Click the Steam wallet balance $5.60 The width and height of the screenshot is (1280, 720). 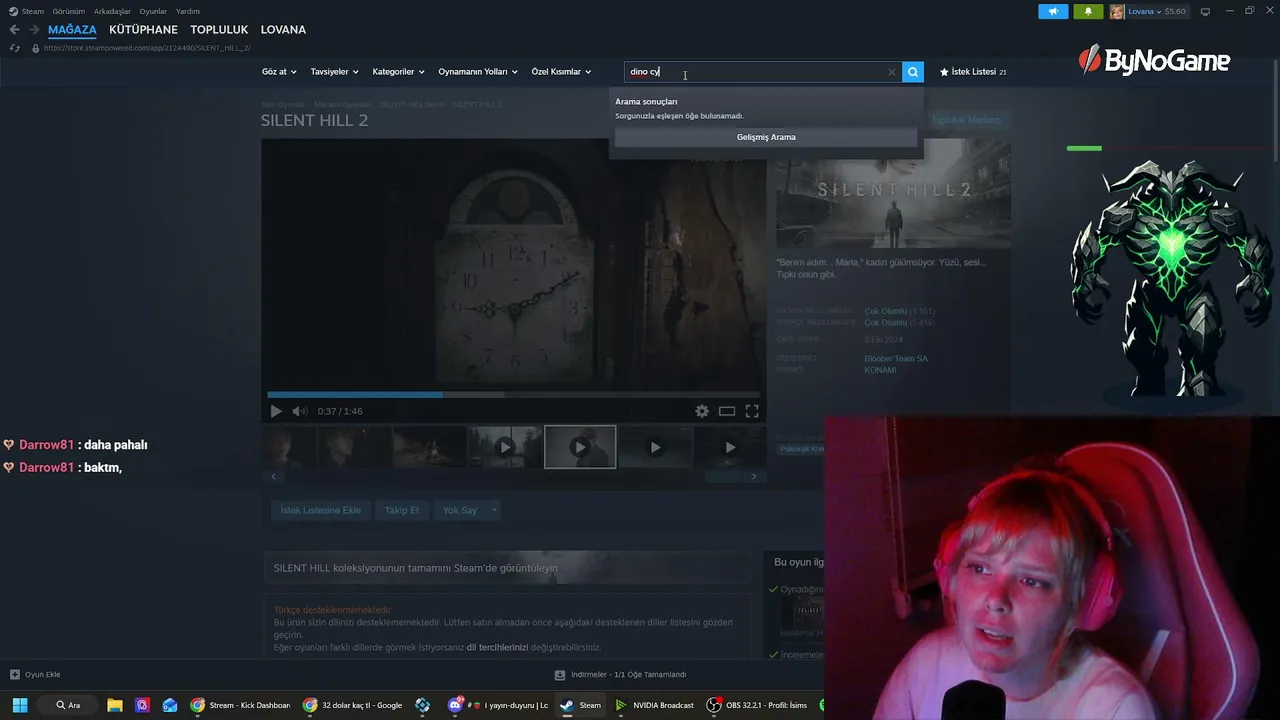click(x=1174, y=11)
